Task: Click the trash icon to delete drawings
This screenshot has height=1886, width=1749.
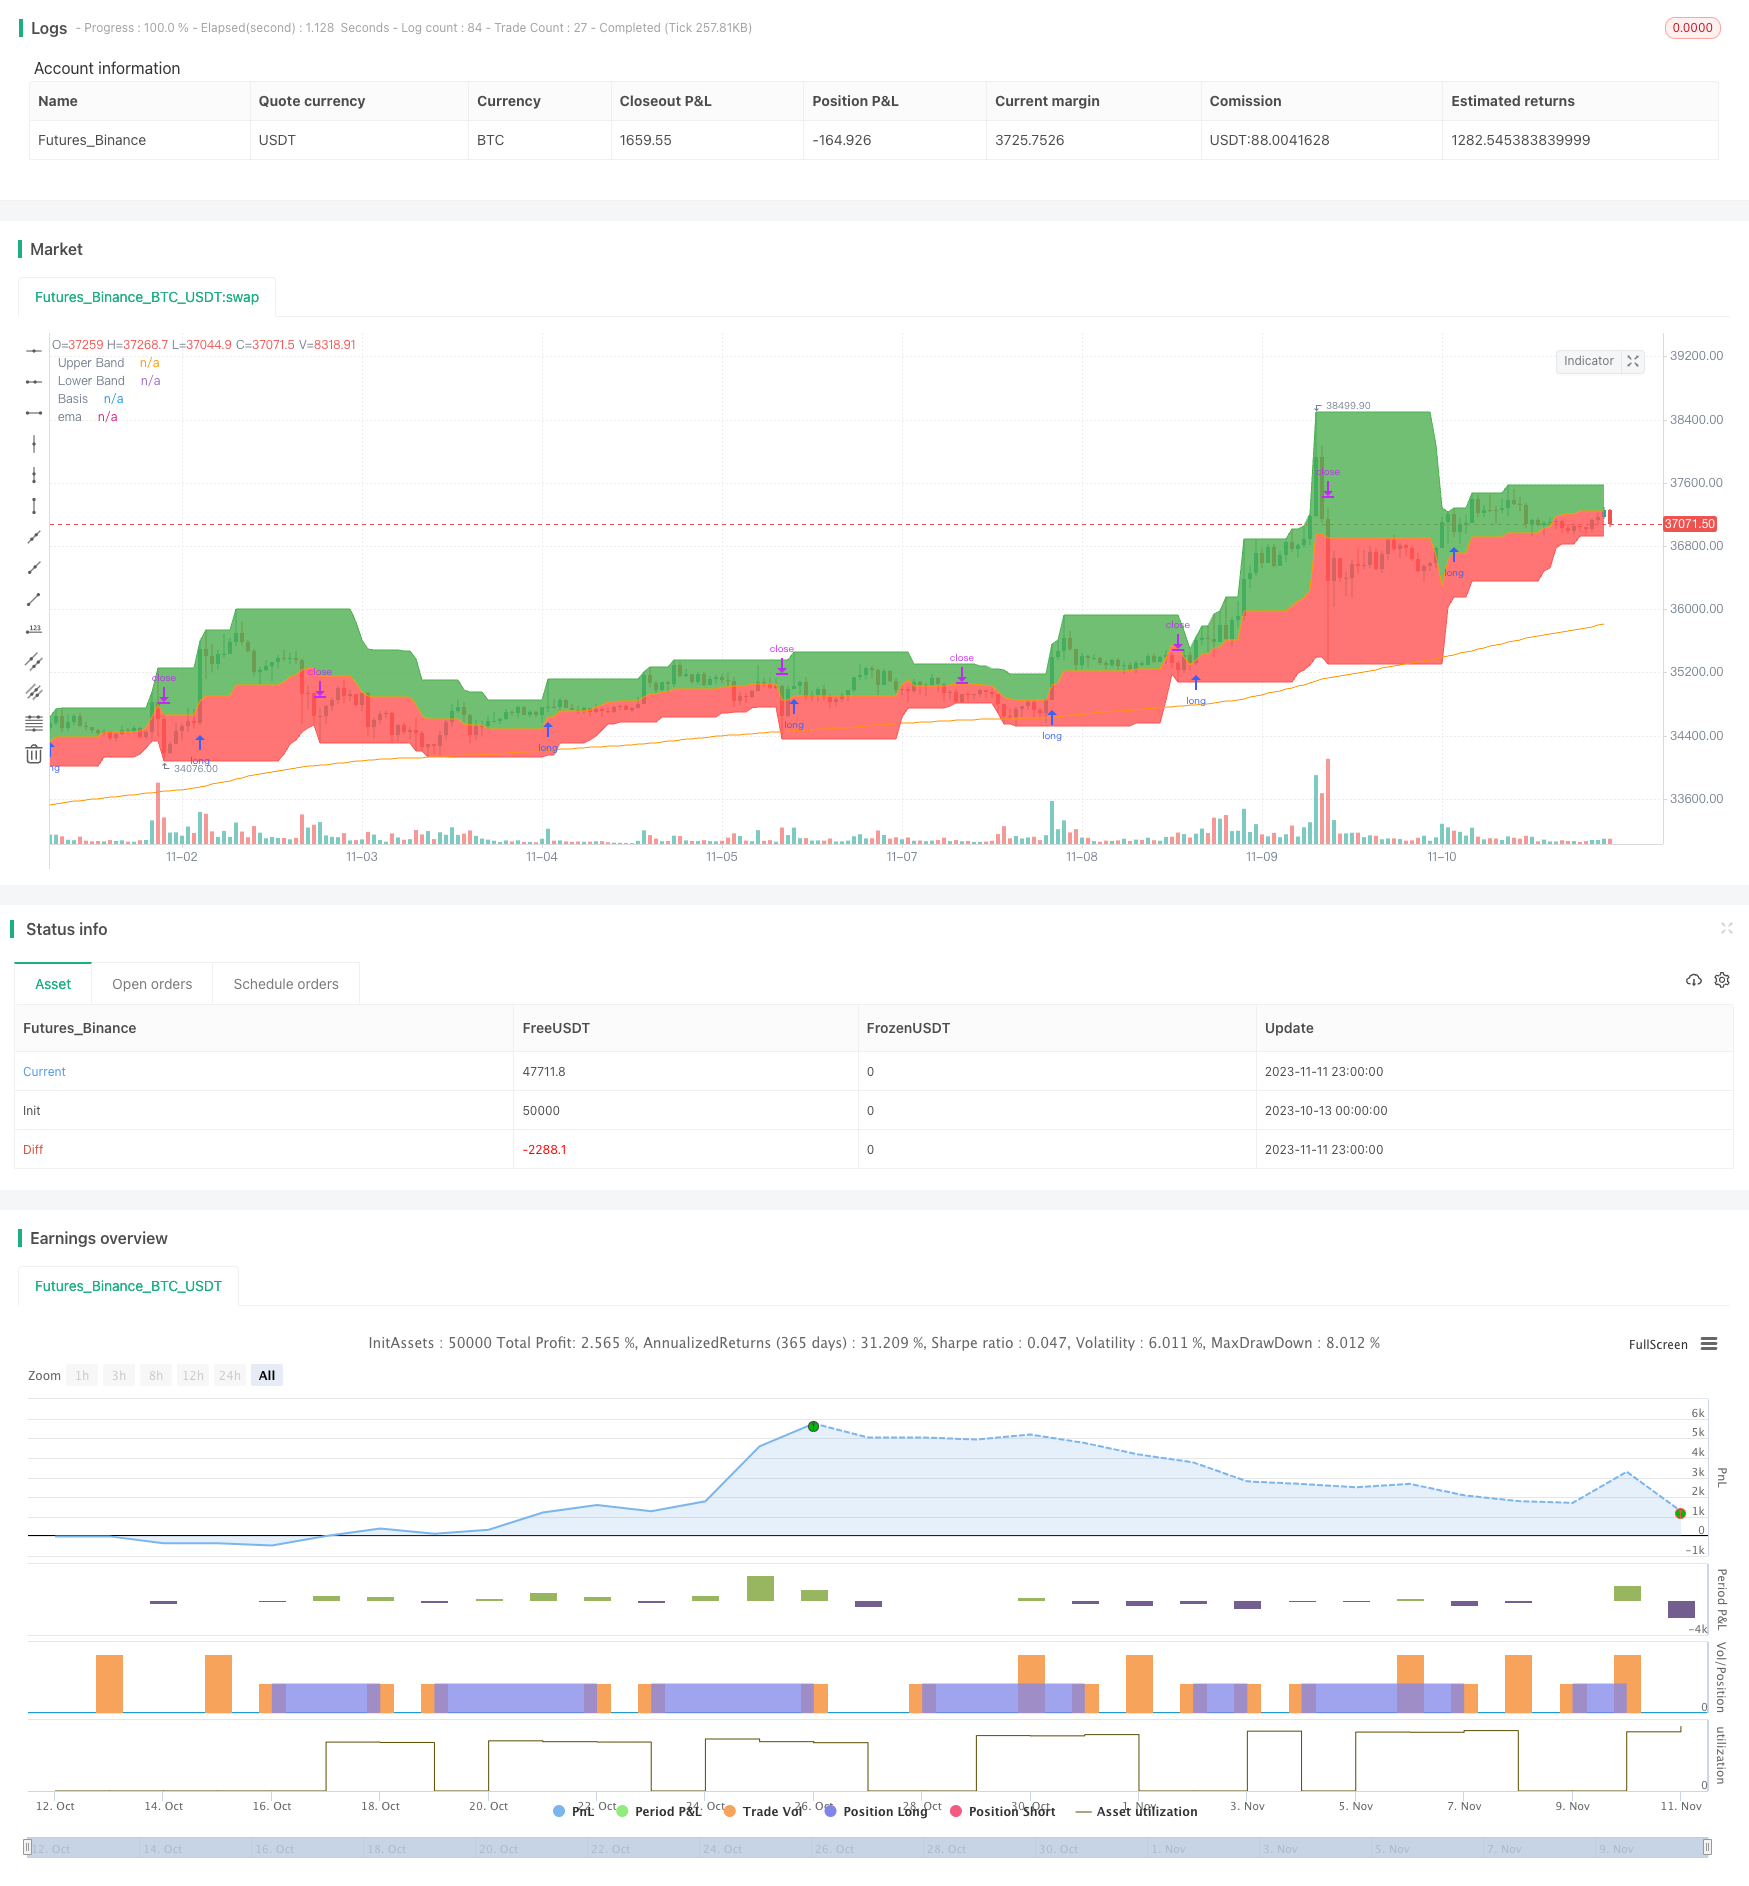Action: (x=34, y=754)
